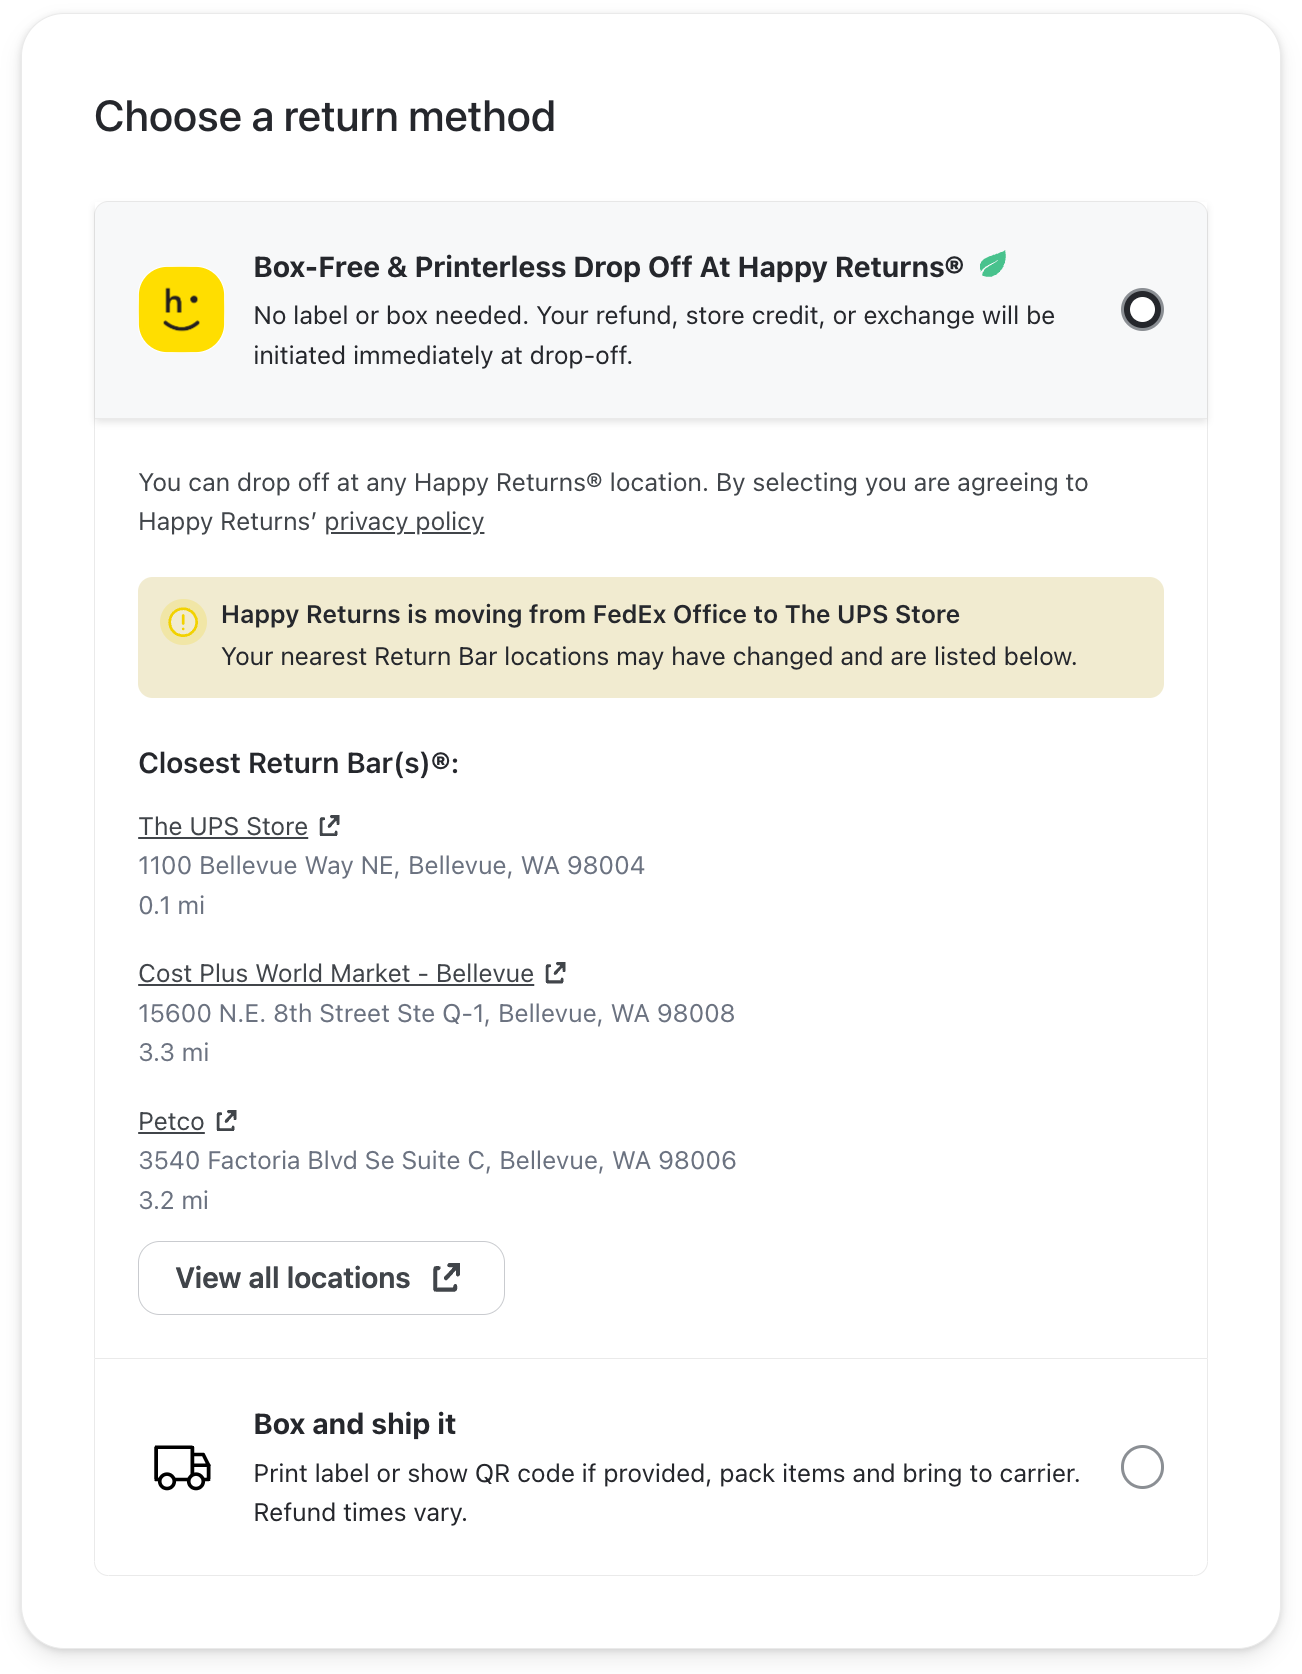Click the delivery truck icon
This screenshot has width=1302, height=1674.
coord(181,1470)
